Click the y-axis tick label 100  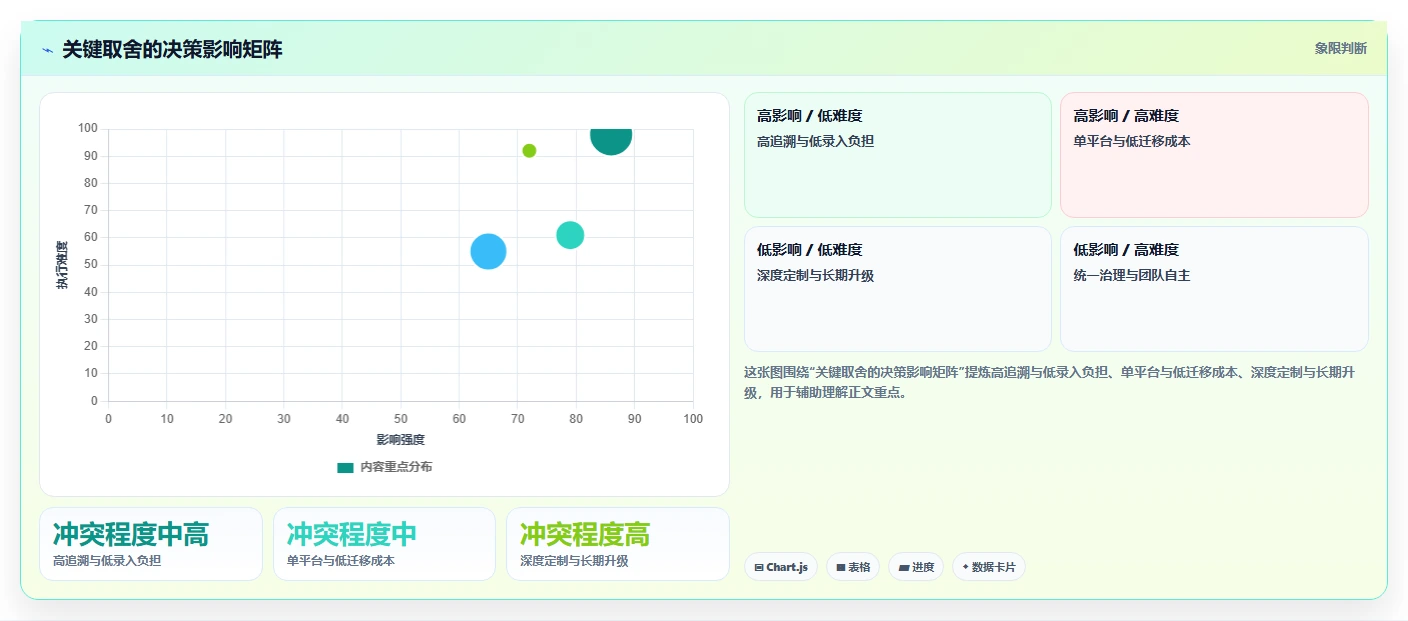88,128
